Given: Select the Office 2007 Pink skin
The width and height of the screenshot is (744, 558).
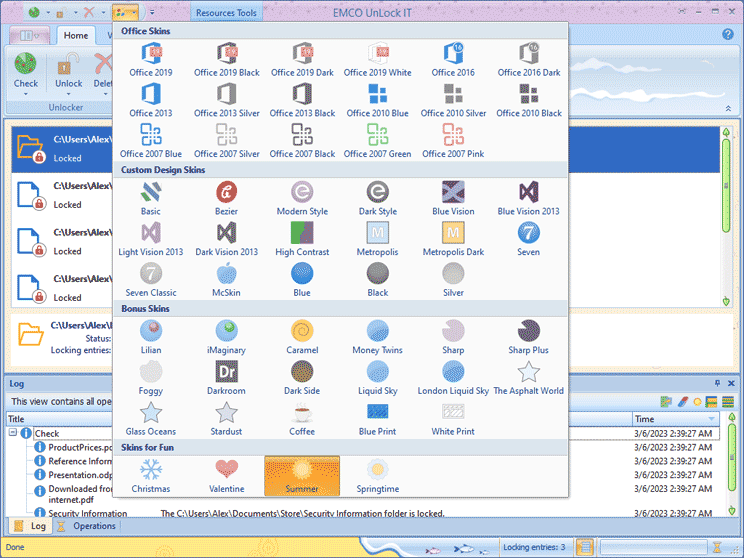Looking at the screenshot, I should tap(451, 140).
